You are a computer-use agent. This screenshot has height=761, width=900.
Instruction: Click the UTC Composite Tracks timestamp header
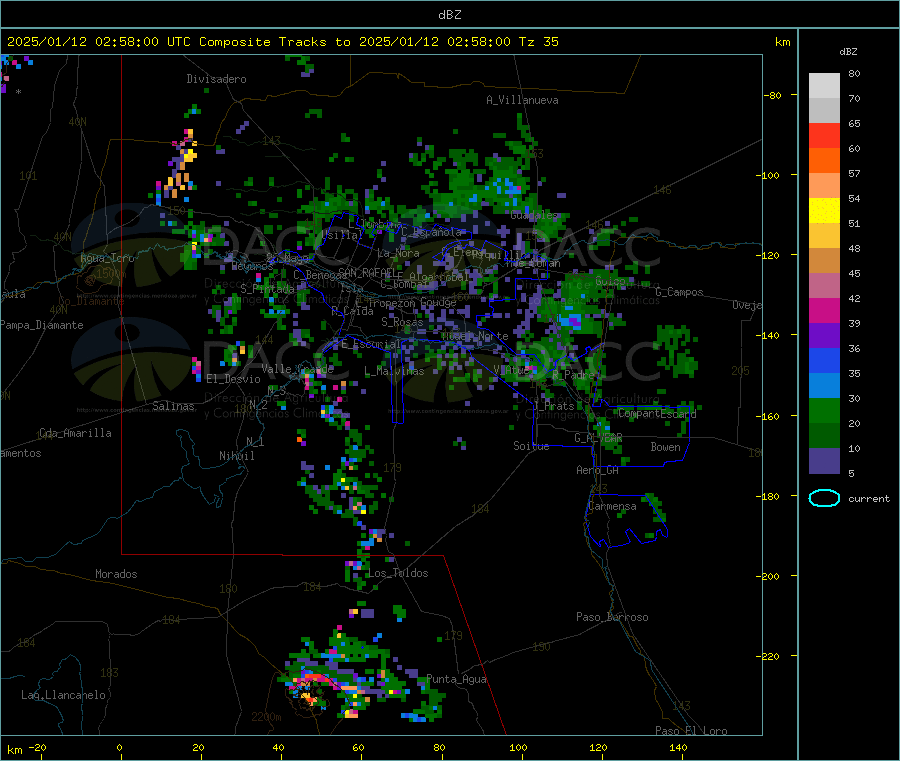coord(282,42)
